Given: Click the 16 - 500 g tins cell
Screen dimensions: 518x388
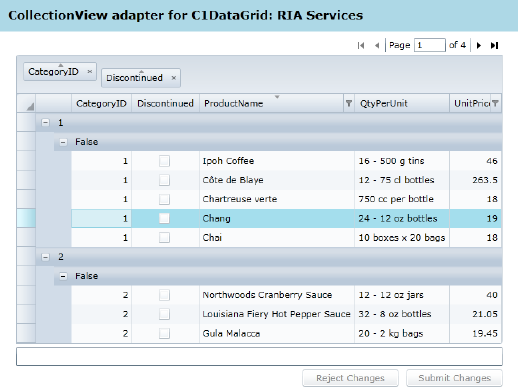Looking at the screenshot, I should click(x=402, y=161).
